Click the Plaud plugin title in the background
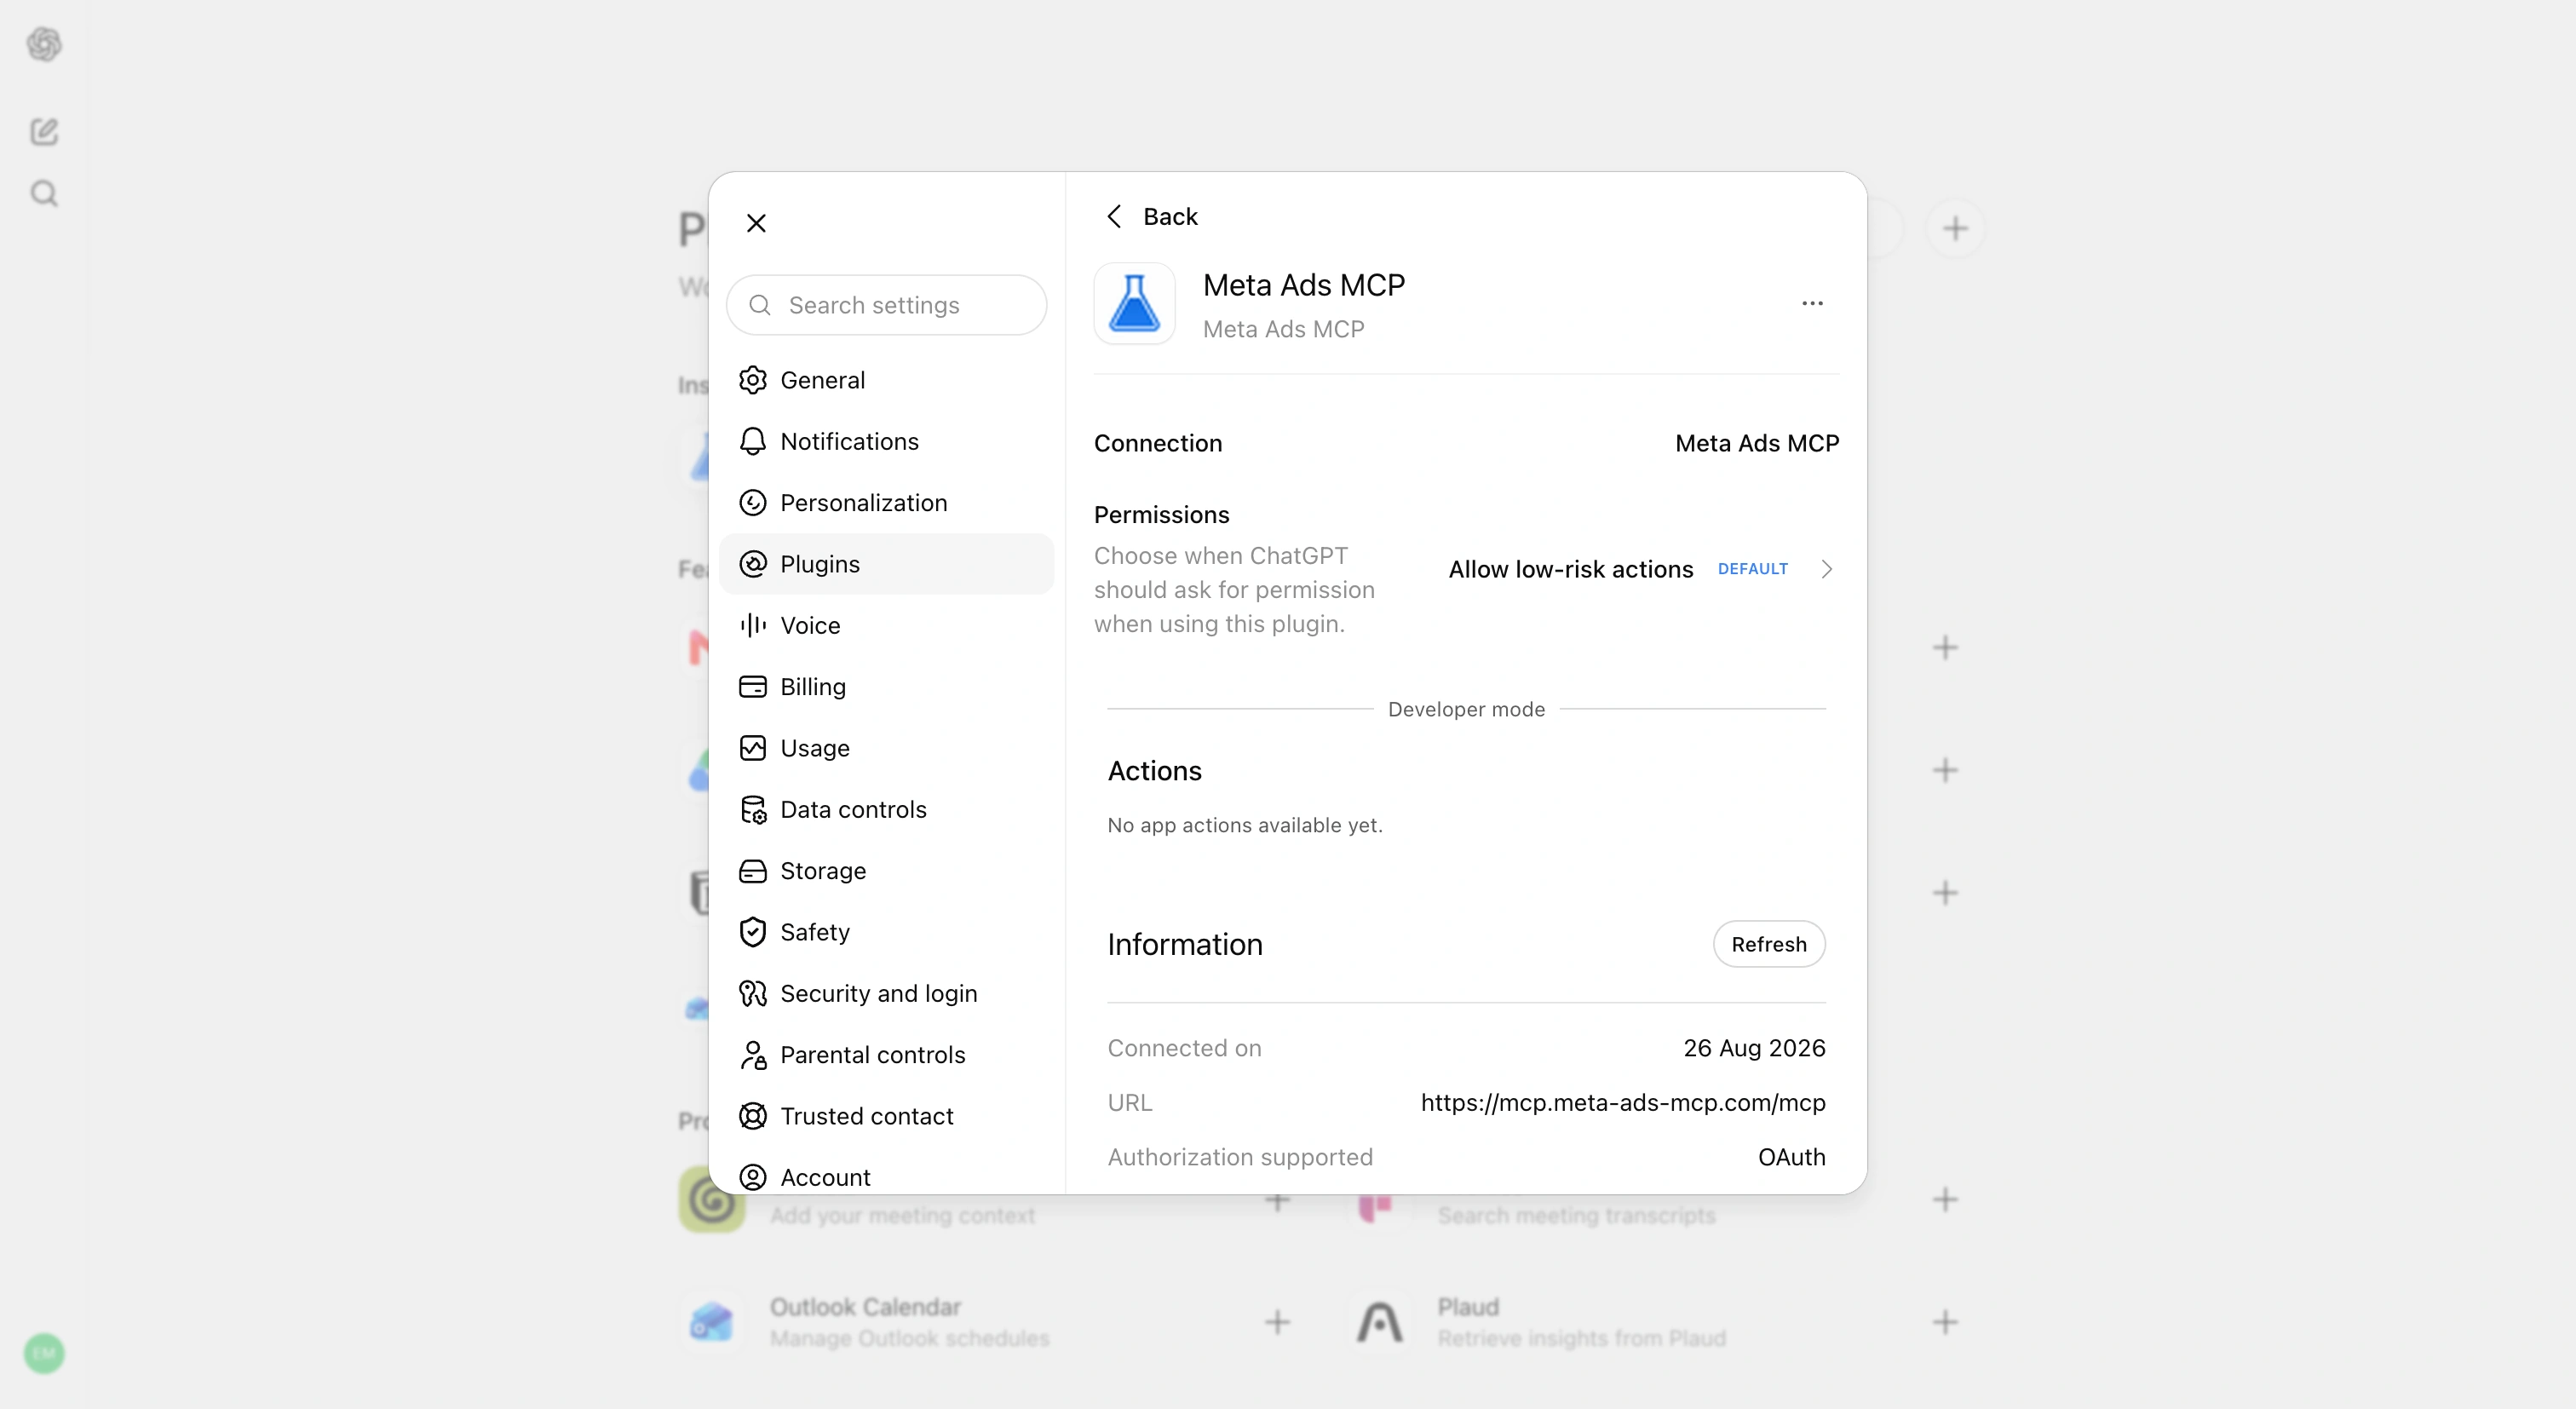Viewport: 2576px width, 1409px height. pos(1468,1307)
